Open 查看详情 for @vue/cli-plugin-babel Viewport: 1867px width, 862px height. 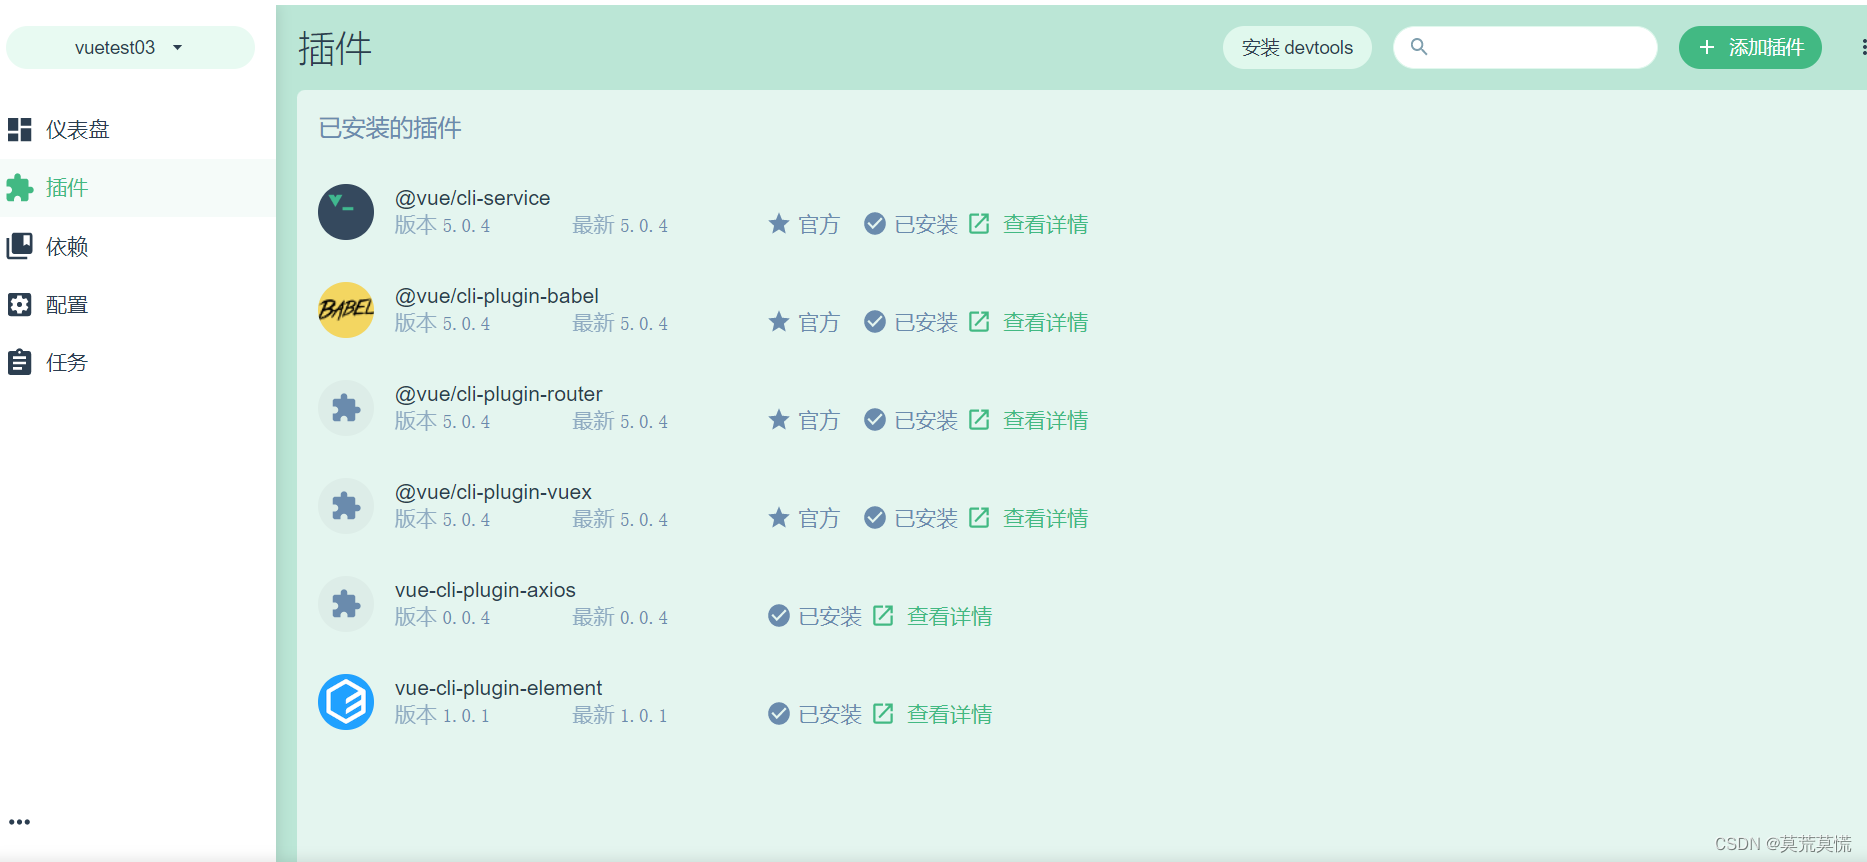(x=1045, y=322)
